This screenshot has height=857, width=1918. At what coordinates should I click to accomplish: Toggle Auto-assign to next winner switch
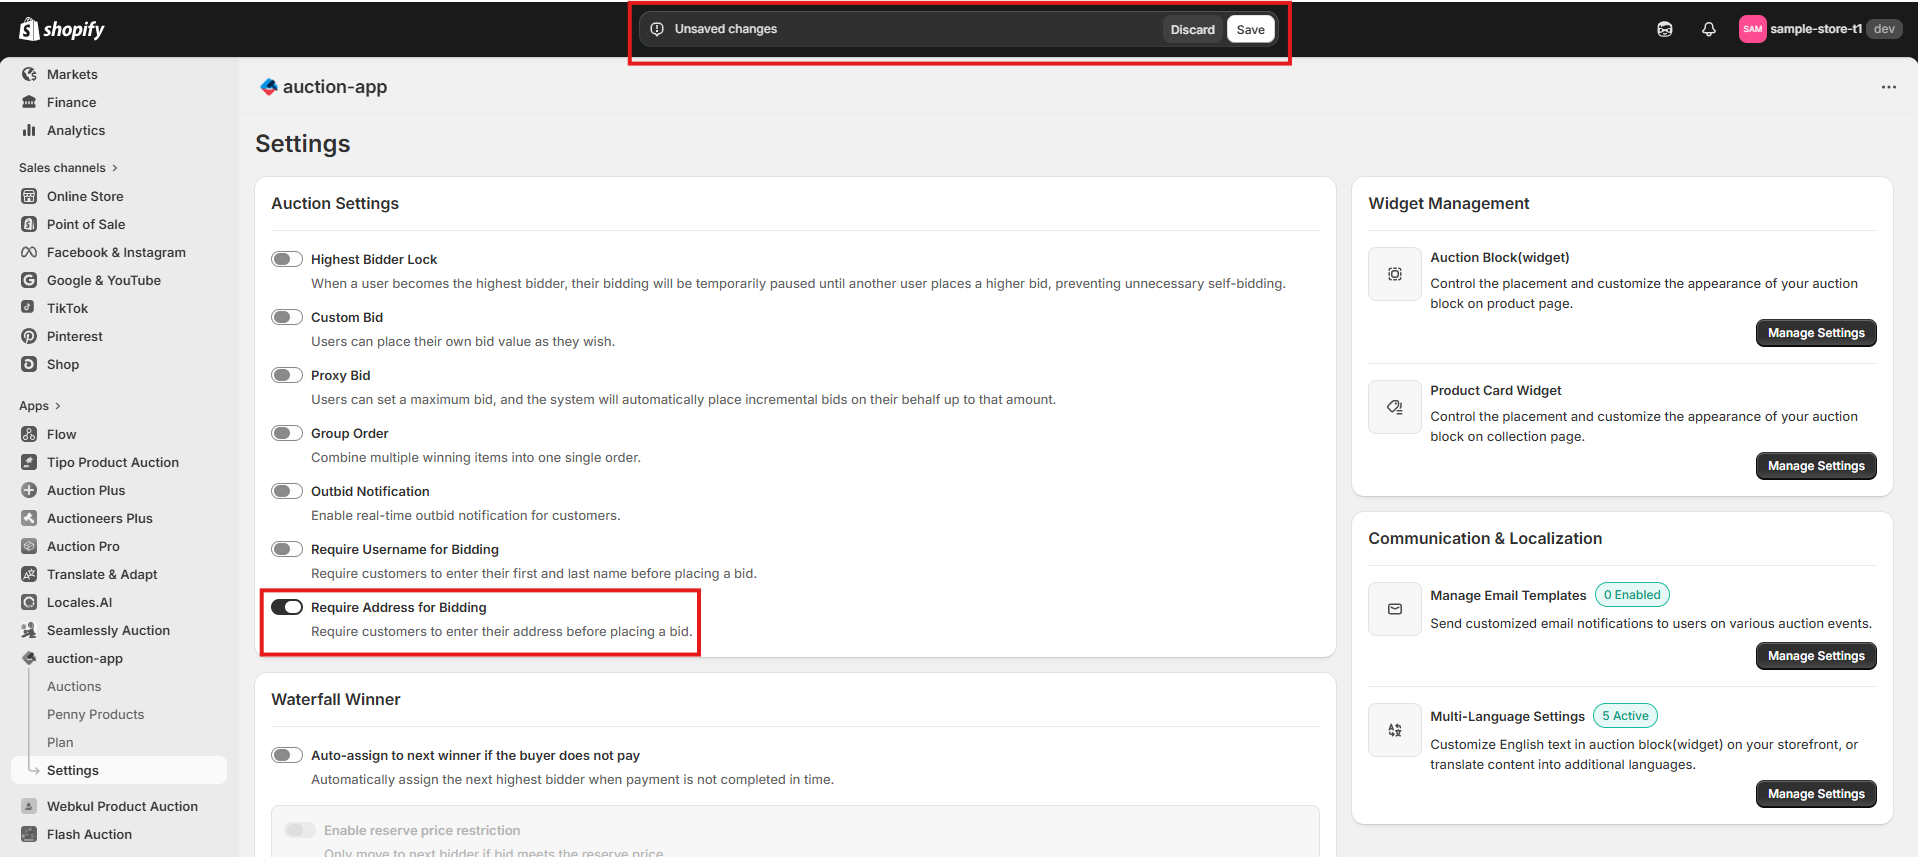pyautogui.click(x=287, y=755)
